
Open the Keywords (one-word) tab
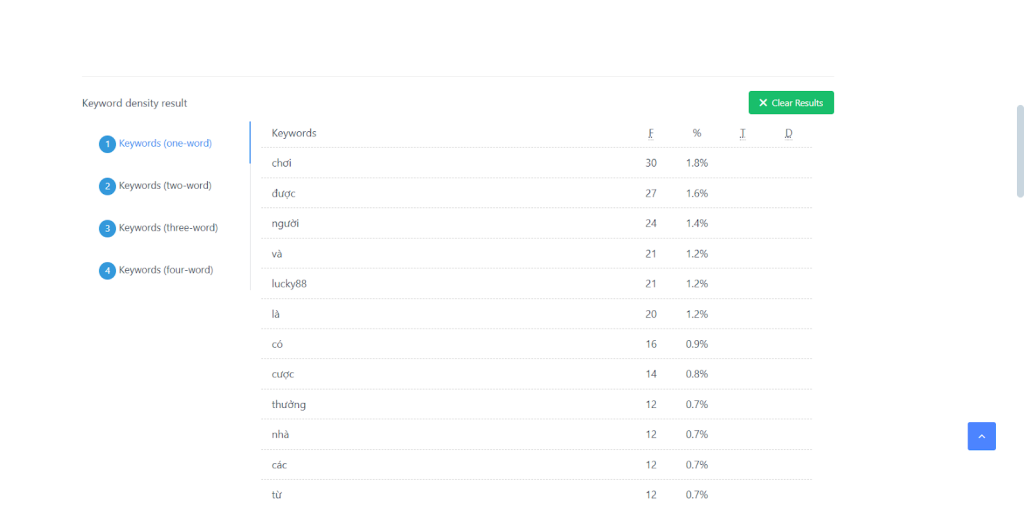point(165,143)
